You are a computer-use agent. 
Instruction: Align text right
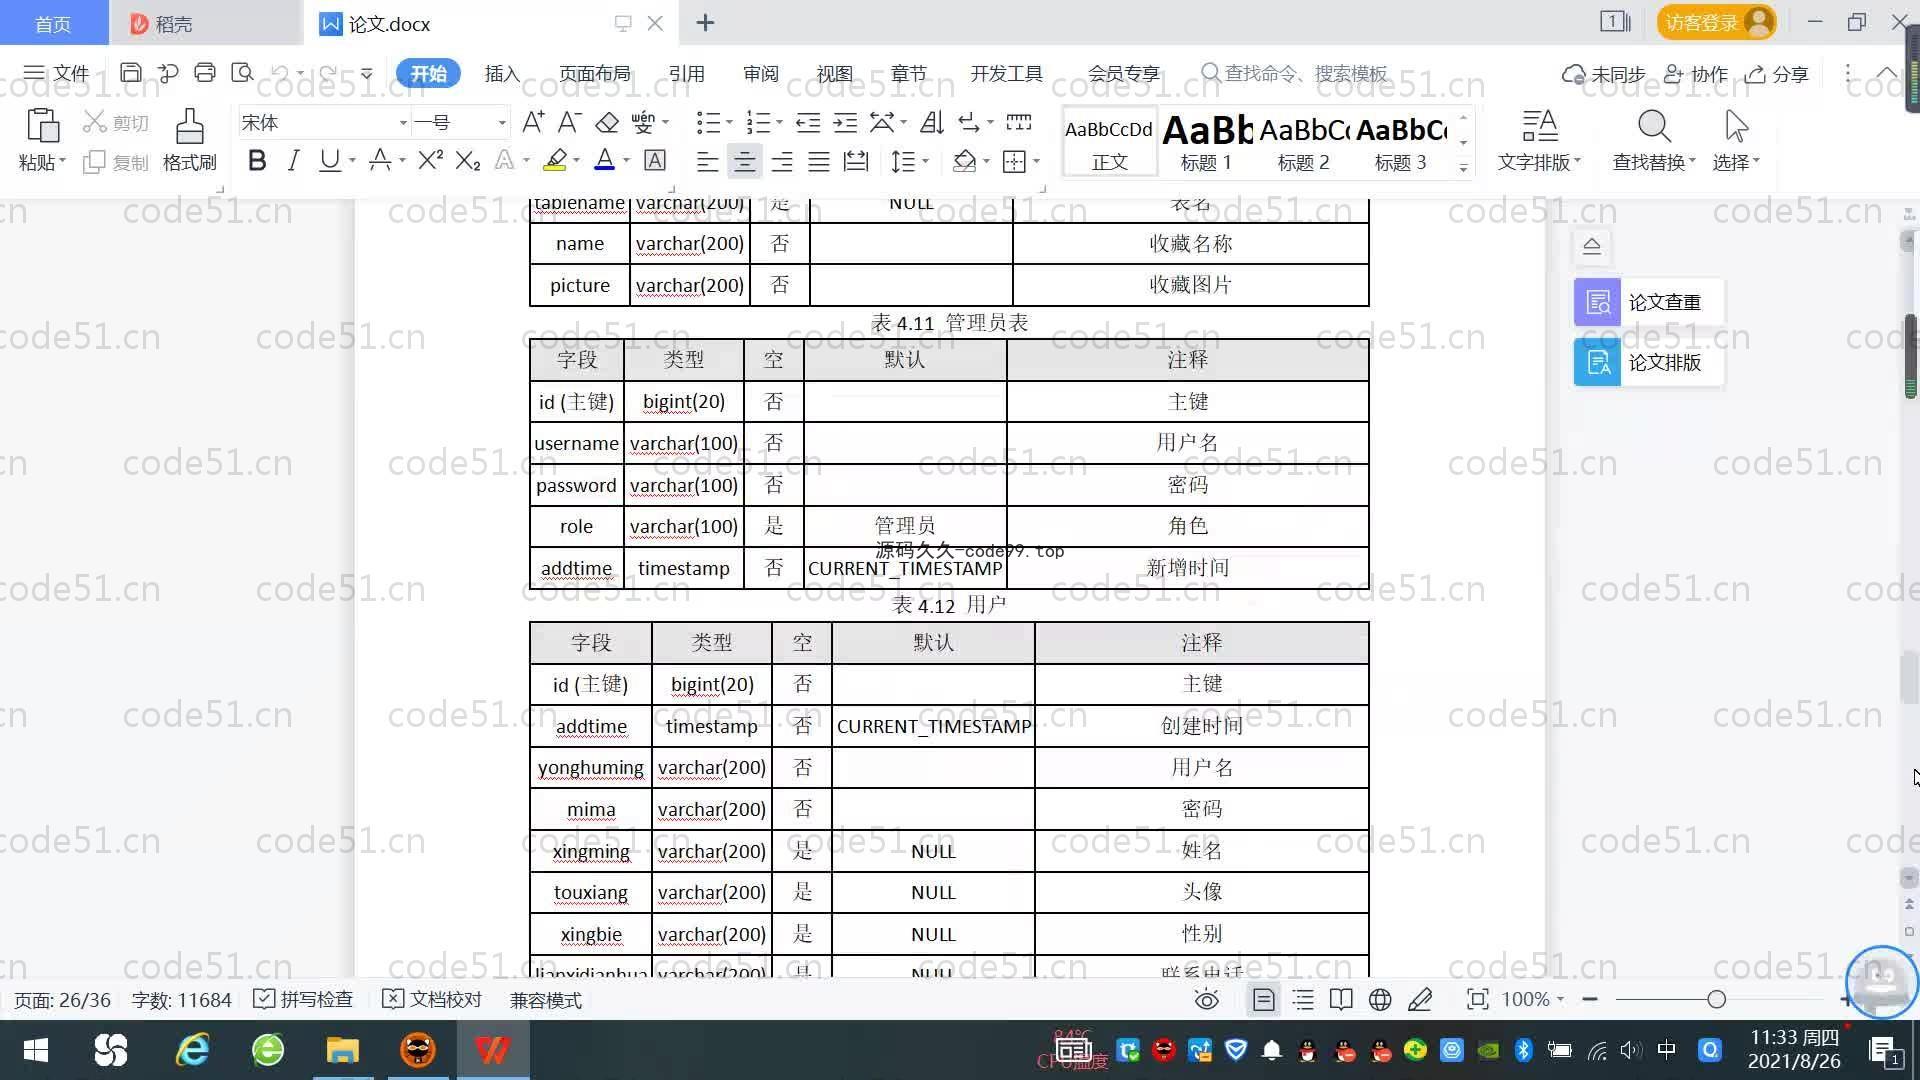(x=782, y=161)
